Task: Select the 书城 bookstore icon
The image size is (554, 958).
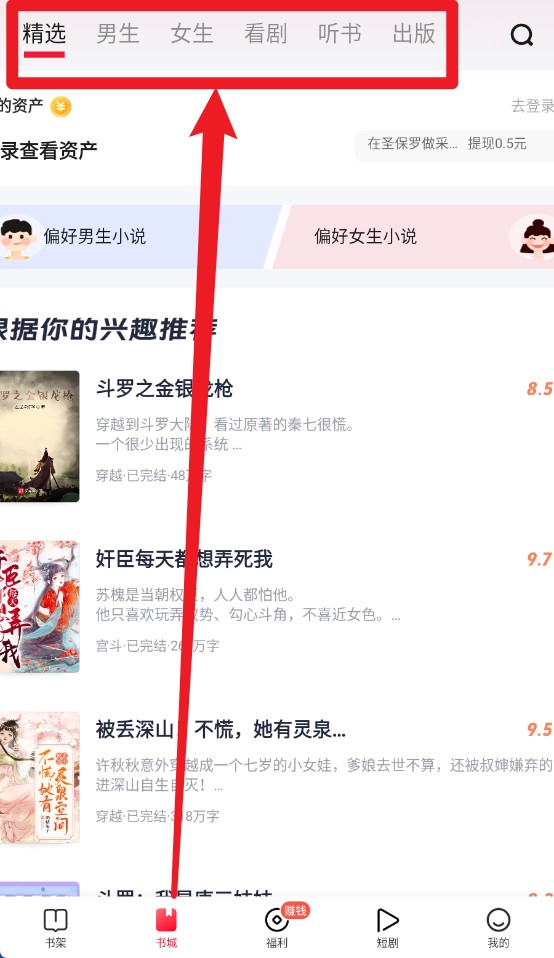Action: click(x=166, y=920)
